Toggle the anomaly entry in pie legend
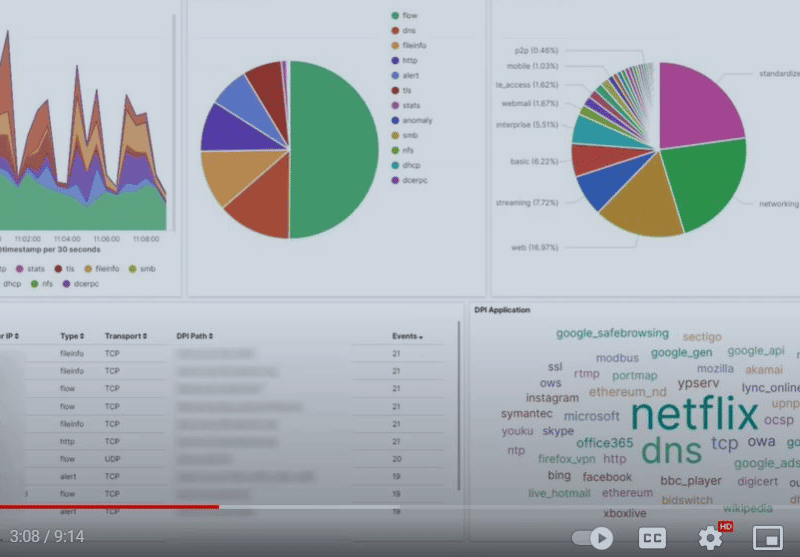The image size is (800, 557). pyautogui.click(x=412, y=120)
